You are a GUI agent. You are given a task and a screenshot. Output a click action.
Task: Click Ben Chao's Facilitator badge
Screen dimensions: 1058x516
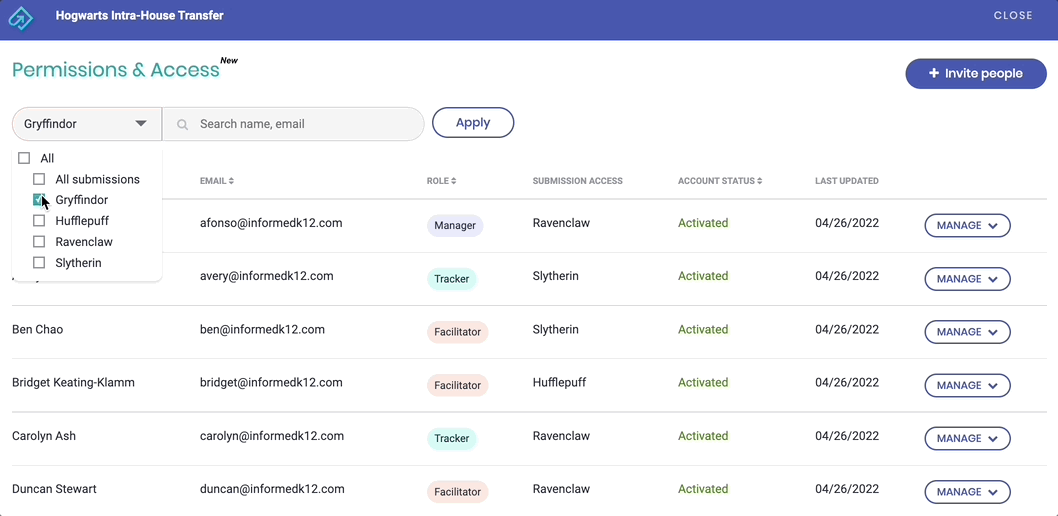(x=457, y=332)
